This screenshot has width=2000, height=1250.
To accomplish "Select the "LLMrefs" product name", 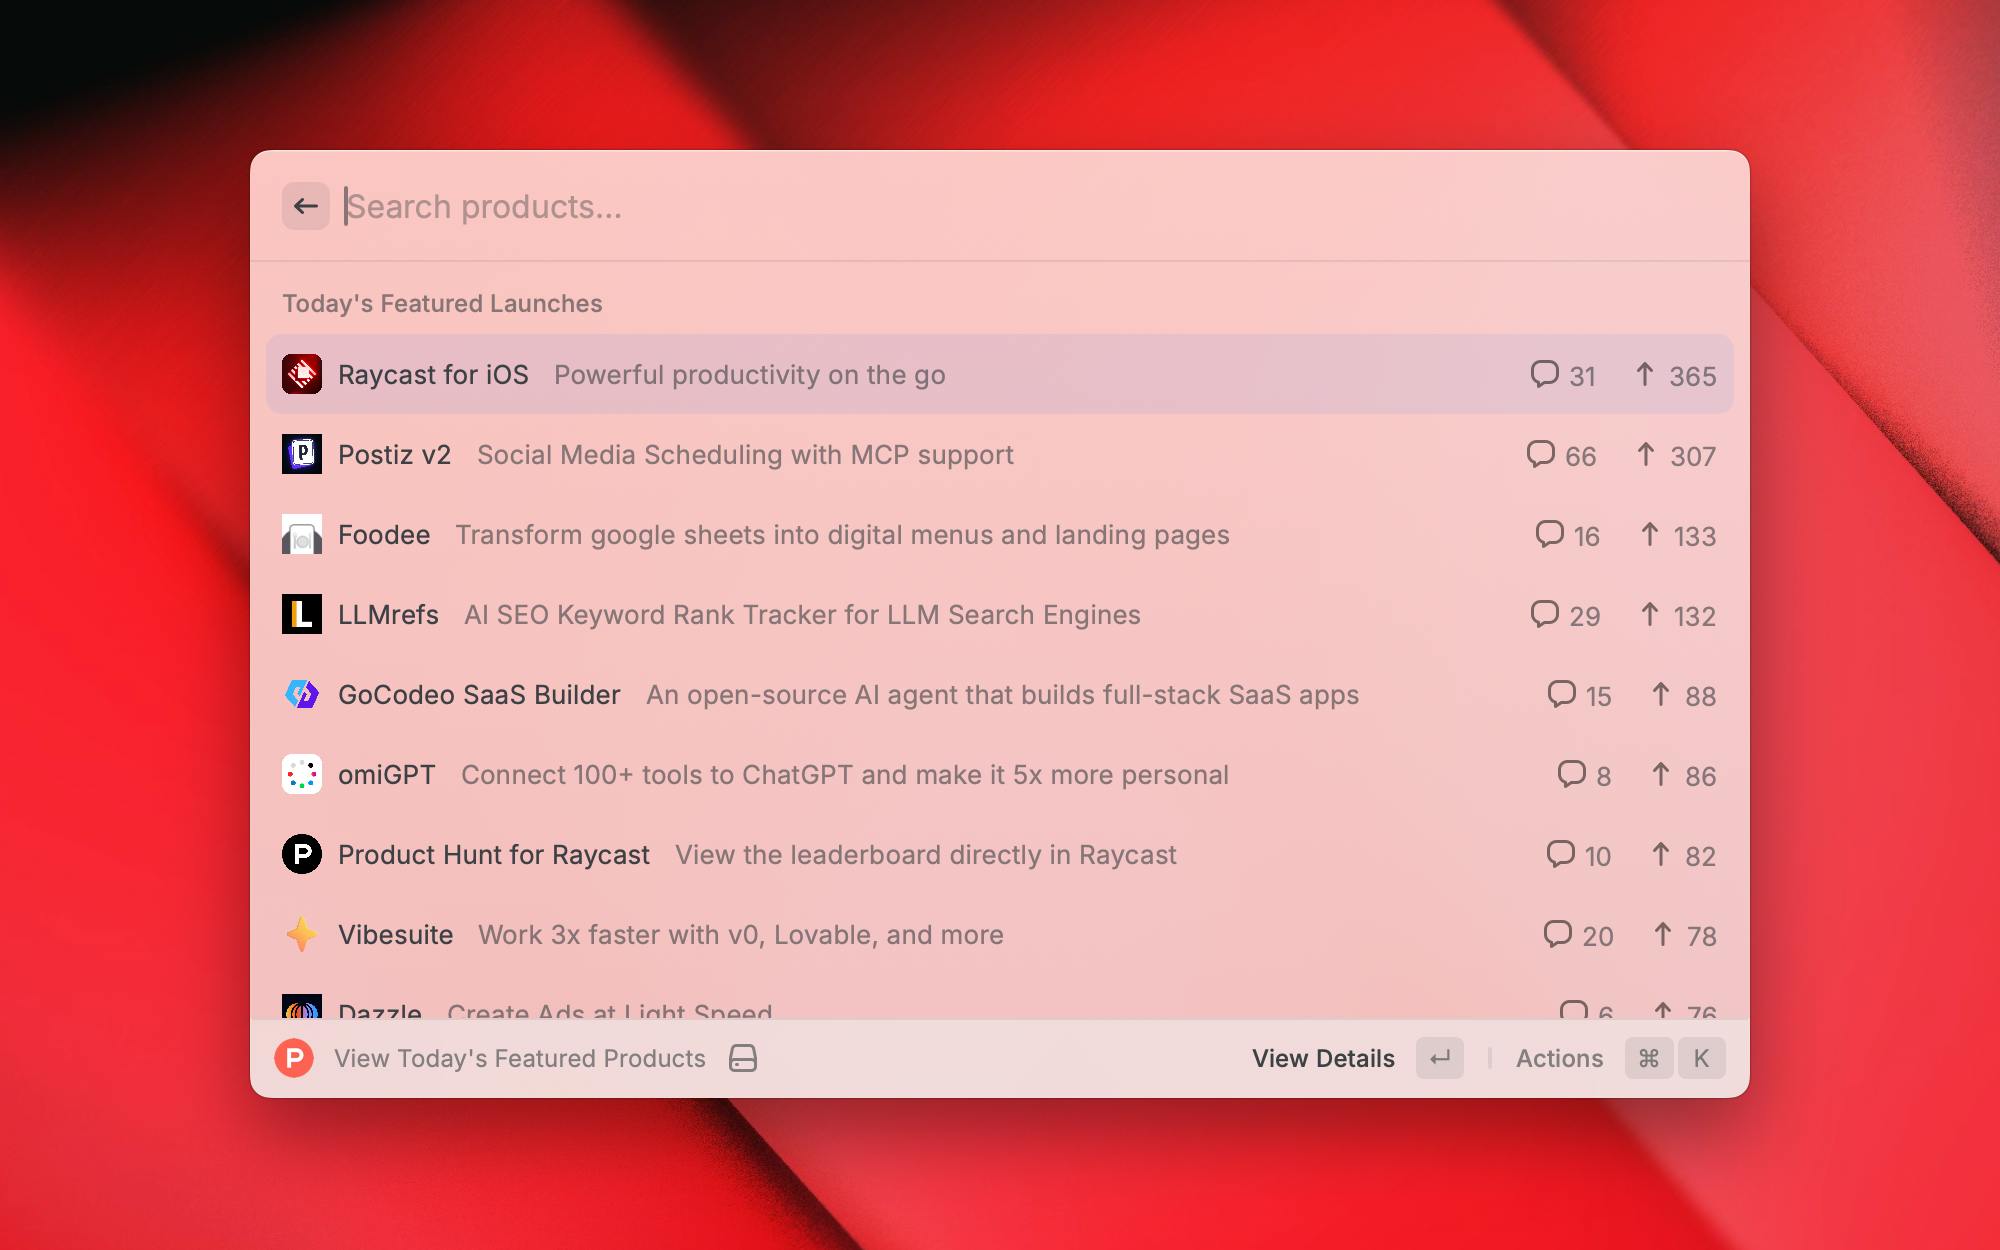I will coord(388,615).
